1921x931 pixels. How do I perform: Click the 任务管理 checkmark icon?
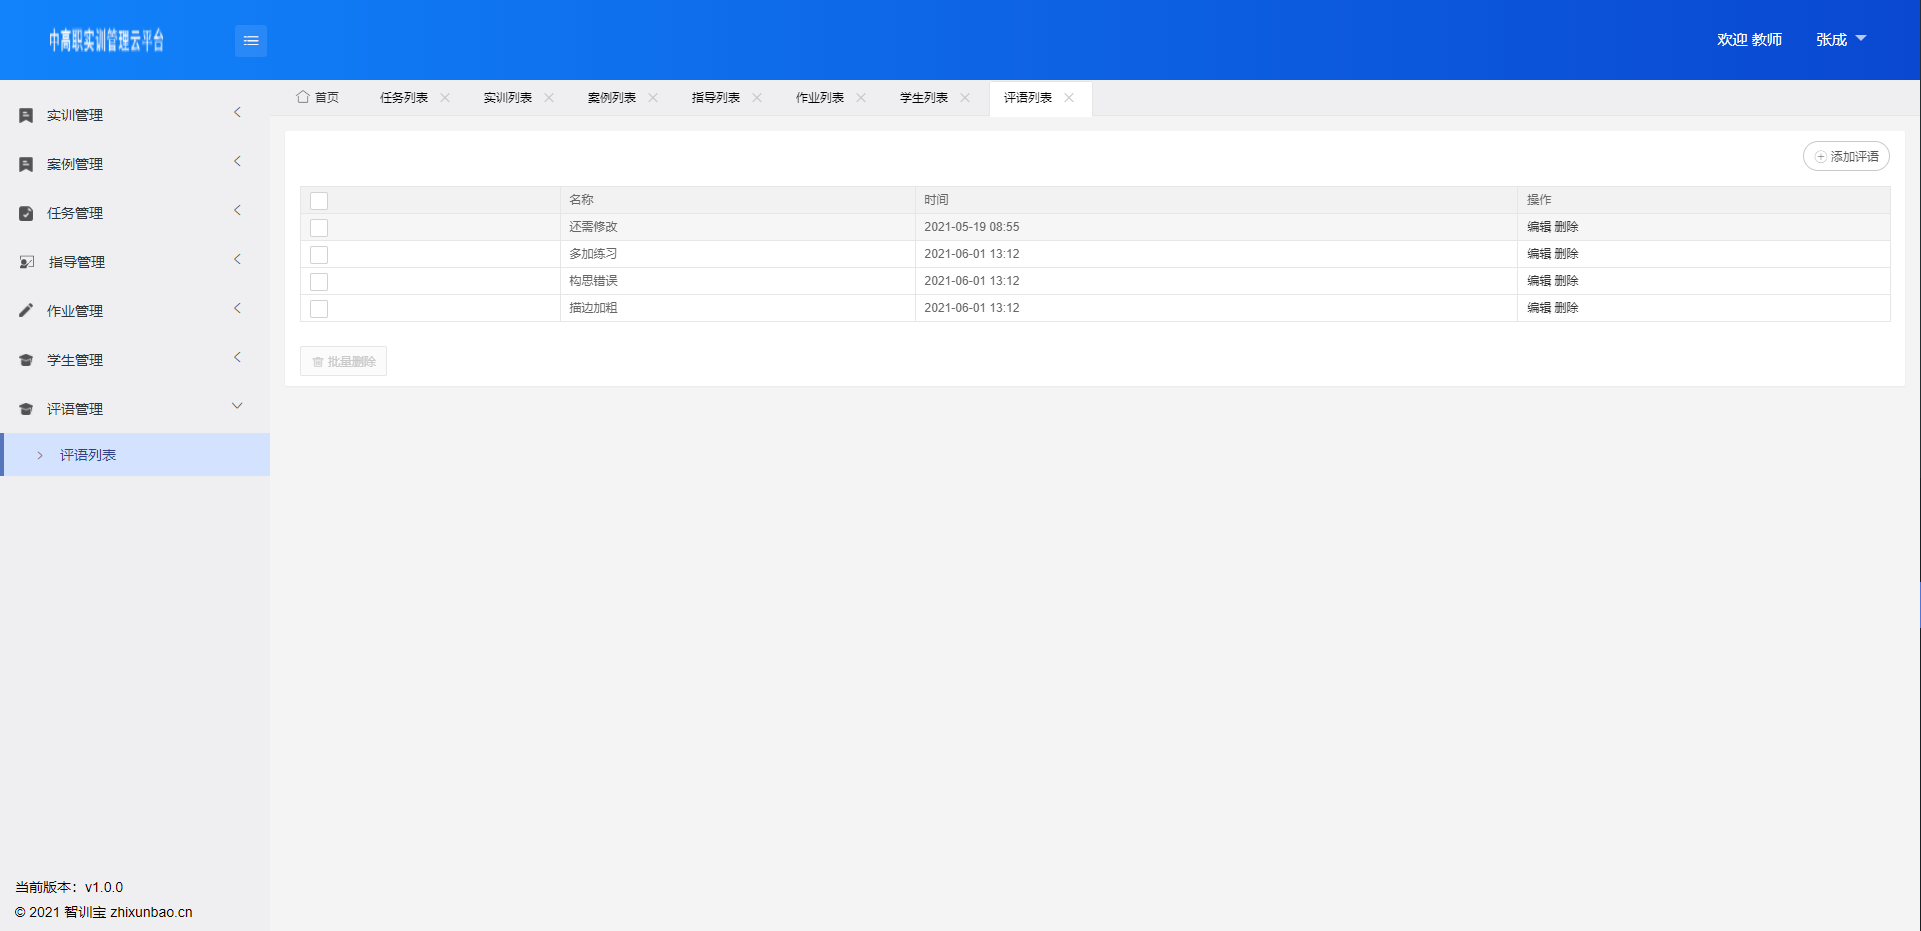[26, 214]
